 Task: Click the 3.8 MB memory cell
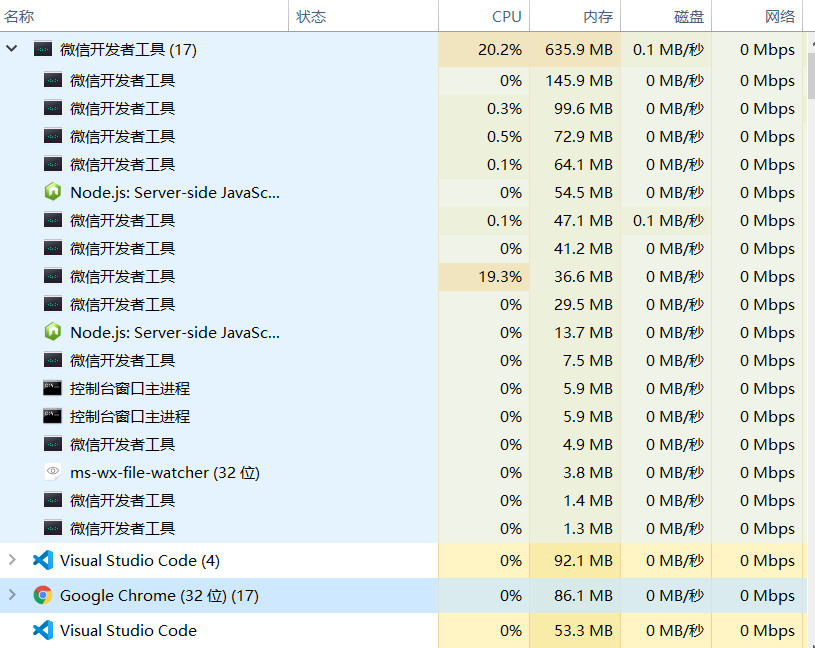click(x=575, y=472)
